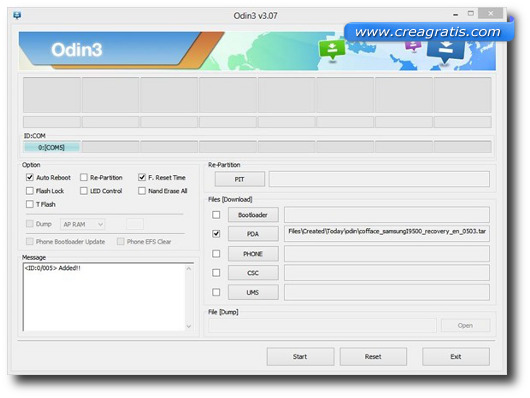Tick the checkbox beside UMS
530x398 pixels.
(216, 292)
